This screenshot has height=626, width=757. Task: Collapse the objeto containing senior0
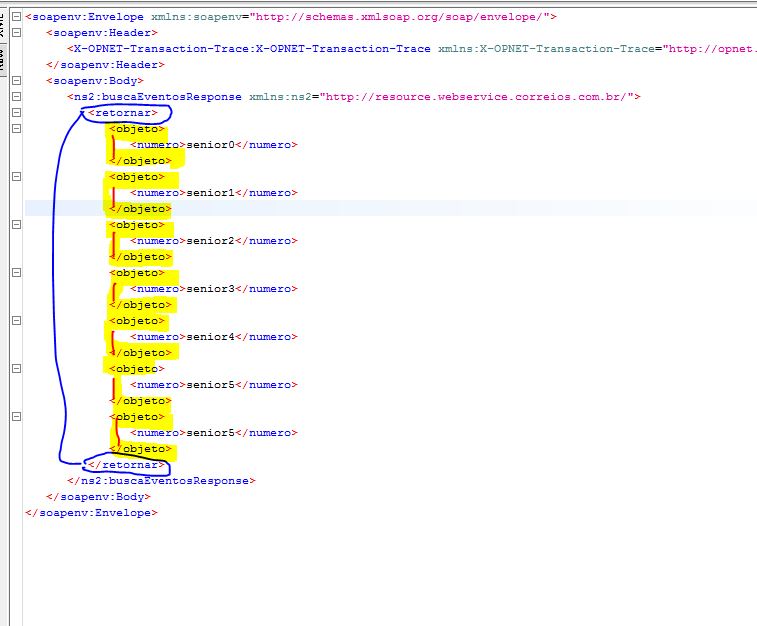click(16, 129)
